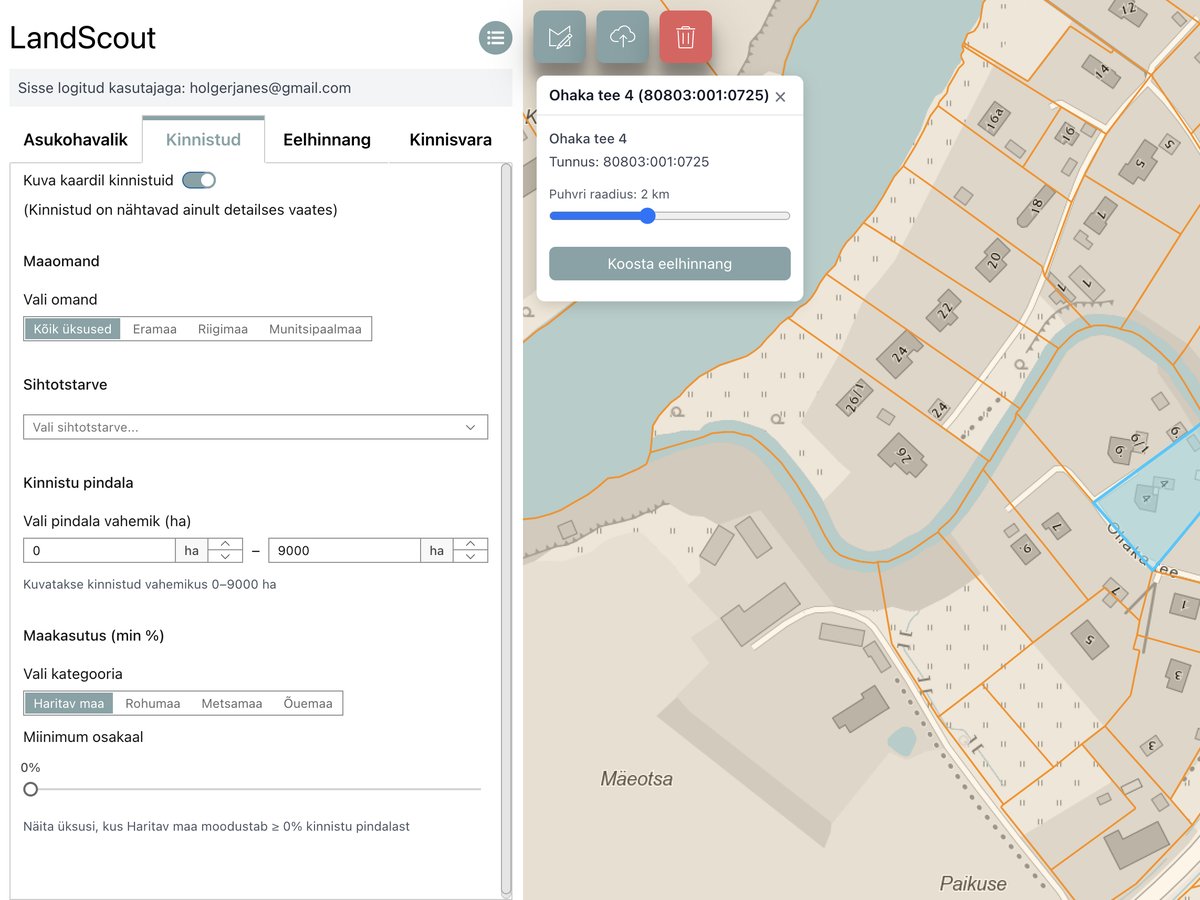Click the Miinimum osakaal slider handle
The width and height of the screenshot is (1200, 900).
point(31,789)
